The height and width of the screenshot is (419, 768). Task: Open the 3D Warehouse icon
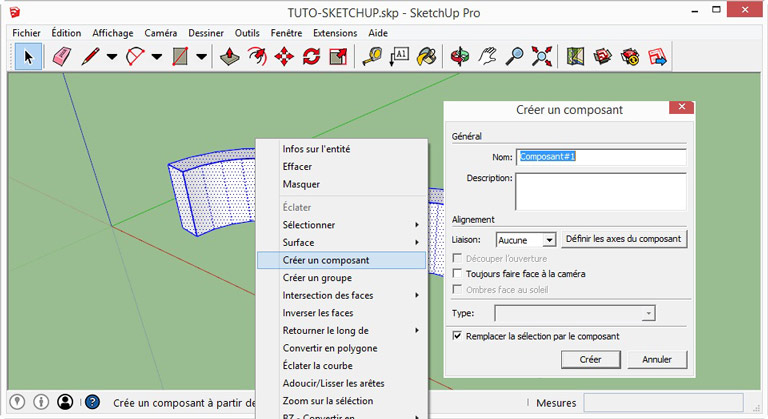602,56
